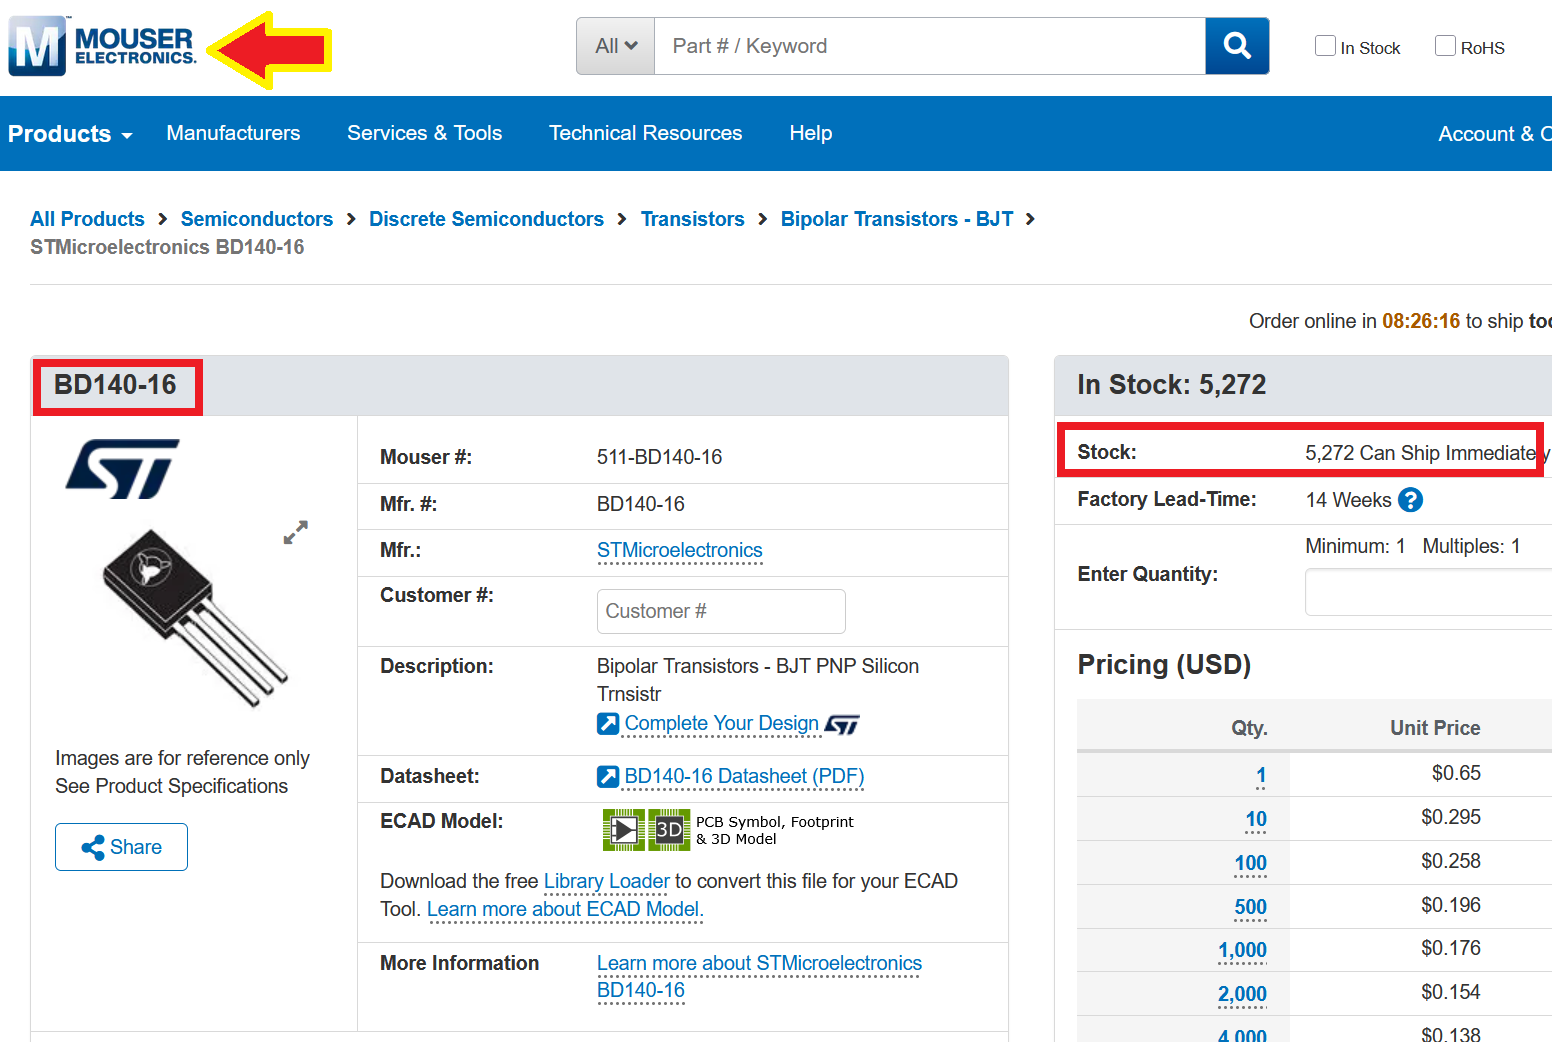Click the ST logo after Complete Your Design
The width and height of the screenshot is (1552, 1042).
pos(842,724)
